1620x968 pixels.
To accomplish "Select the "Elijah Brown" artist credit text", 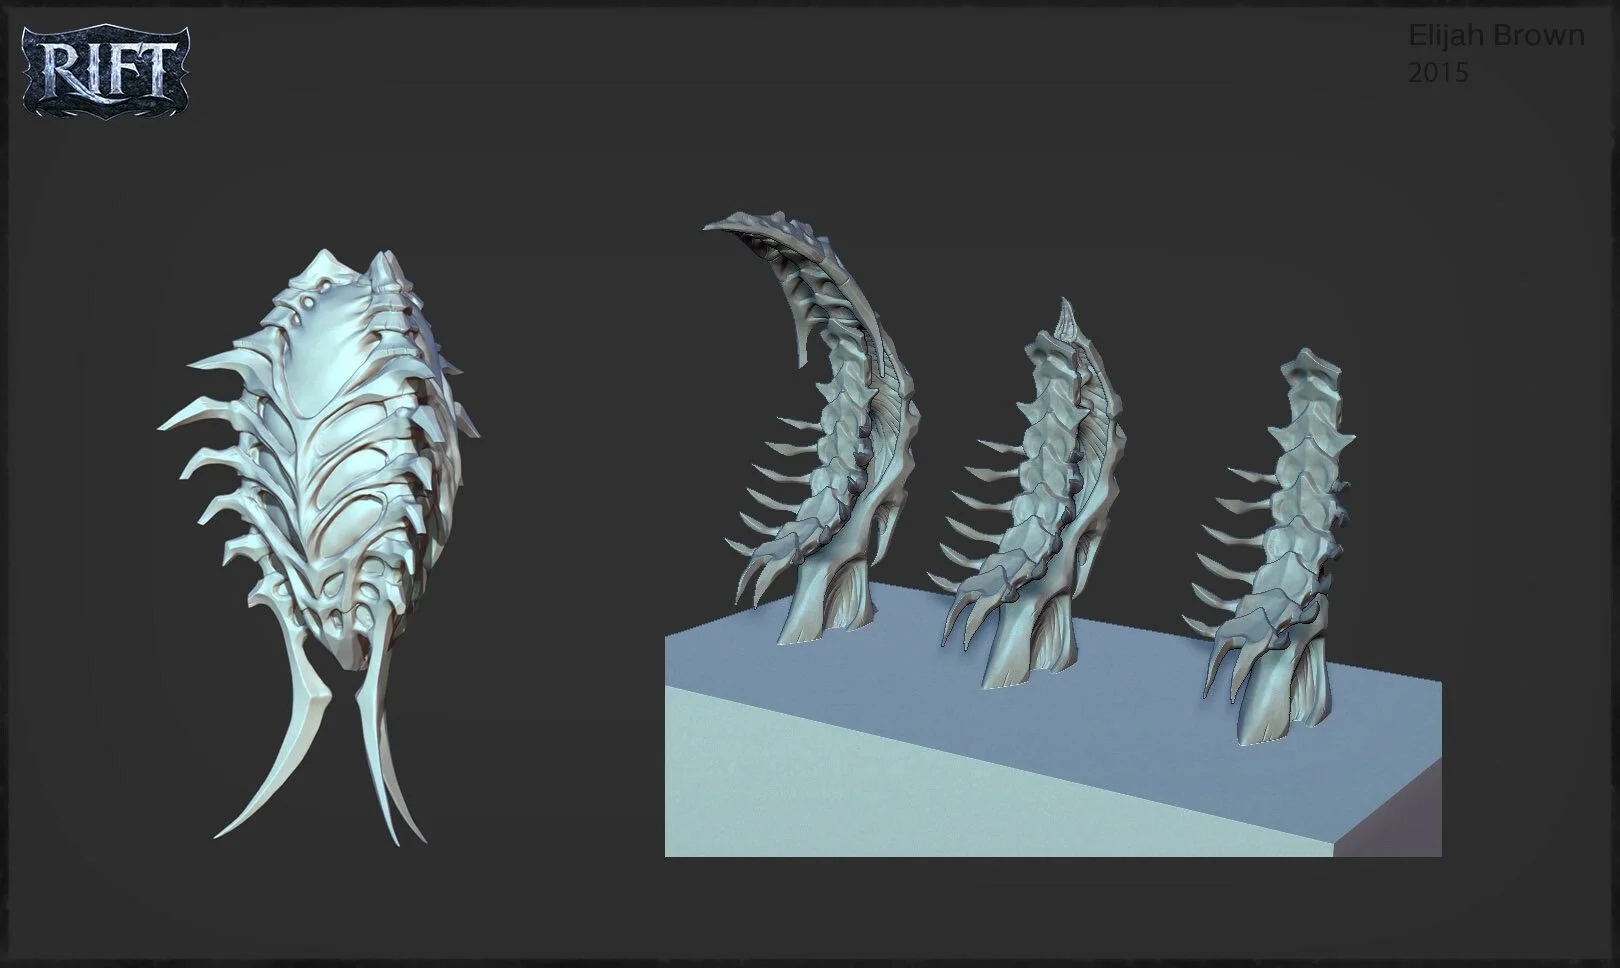I will tap(1496, 36).
